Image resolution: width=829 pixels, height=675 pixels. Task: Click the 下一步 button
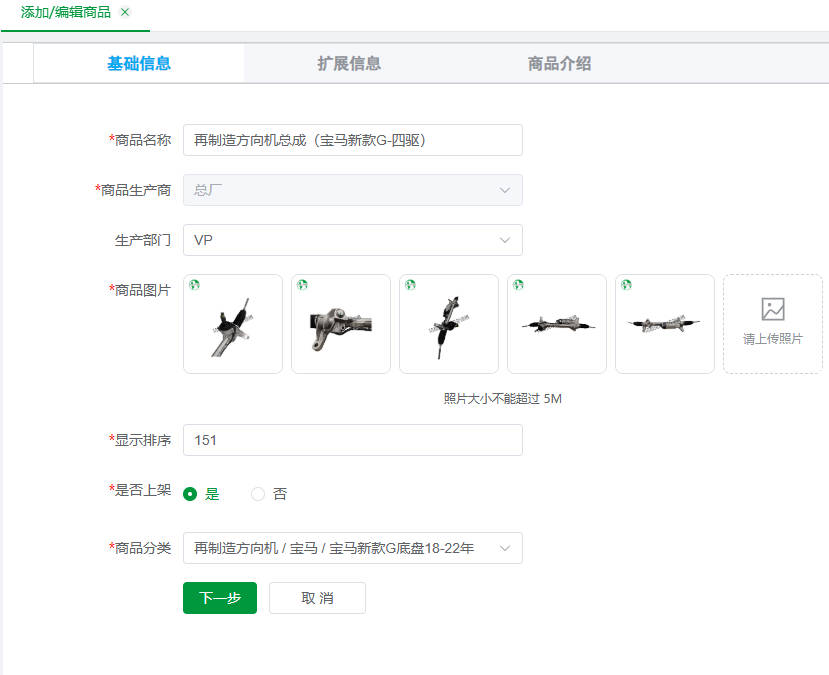pos(219,597)
